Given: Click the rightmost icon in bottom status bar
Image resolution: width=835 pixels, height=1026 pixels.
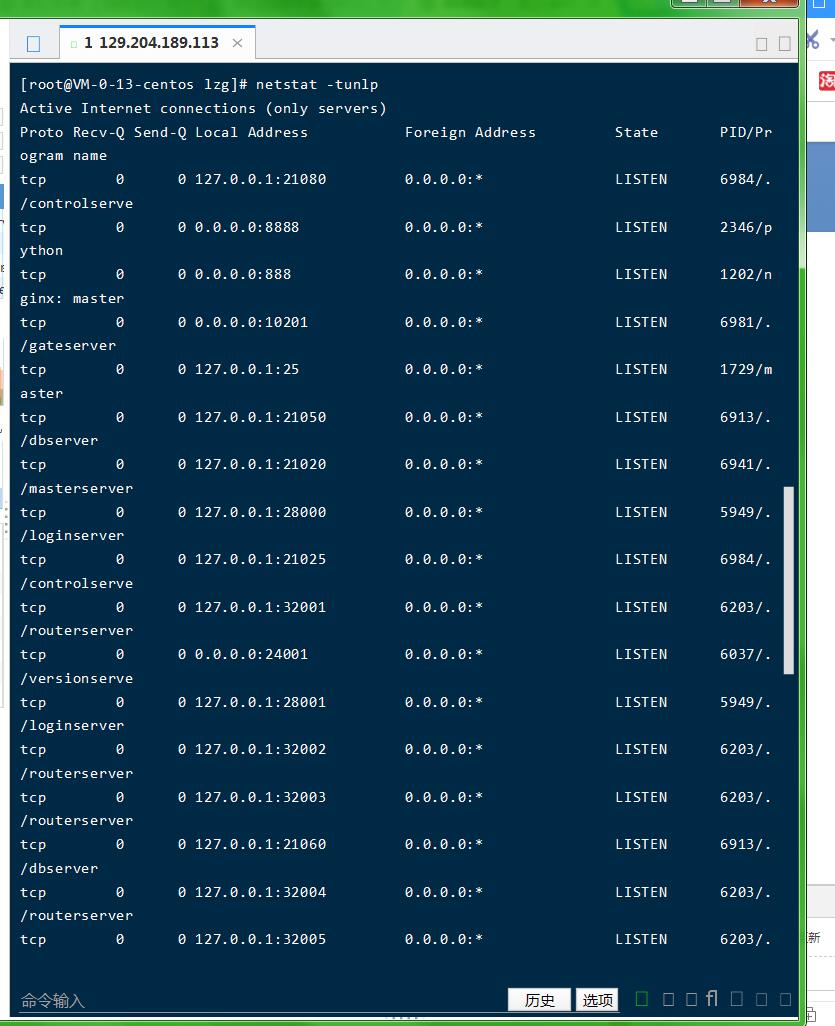Looking at the screenshot, I should [x=785, y=999].
